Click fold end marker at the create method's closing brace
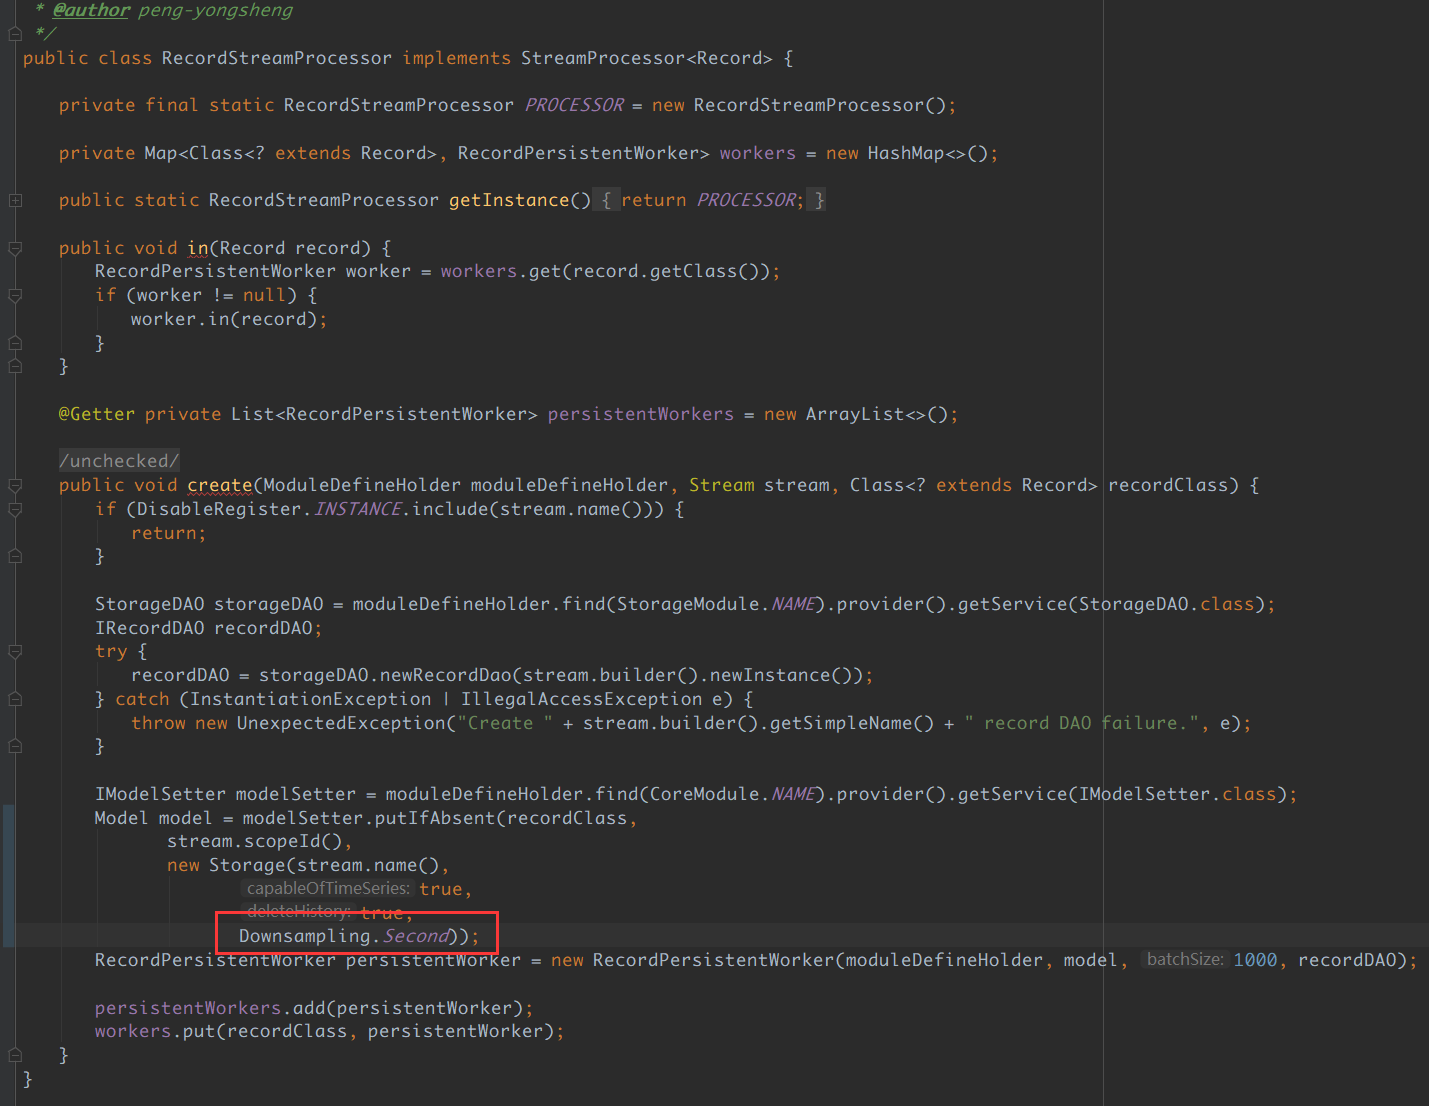Image resolution: width=1429 pixels, height=1106 pixels. coord(15,1055)
